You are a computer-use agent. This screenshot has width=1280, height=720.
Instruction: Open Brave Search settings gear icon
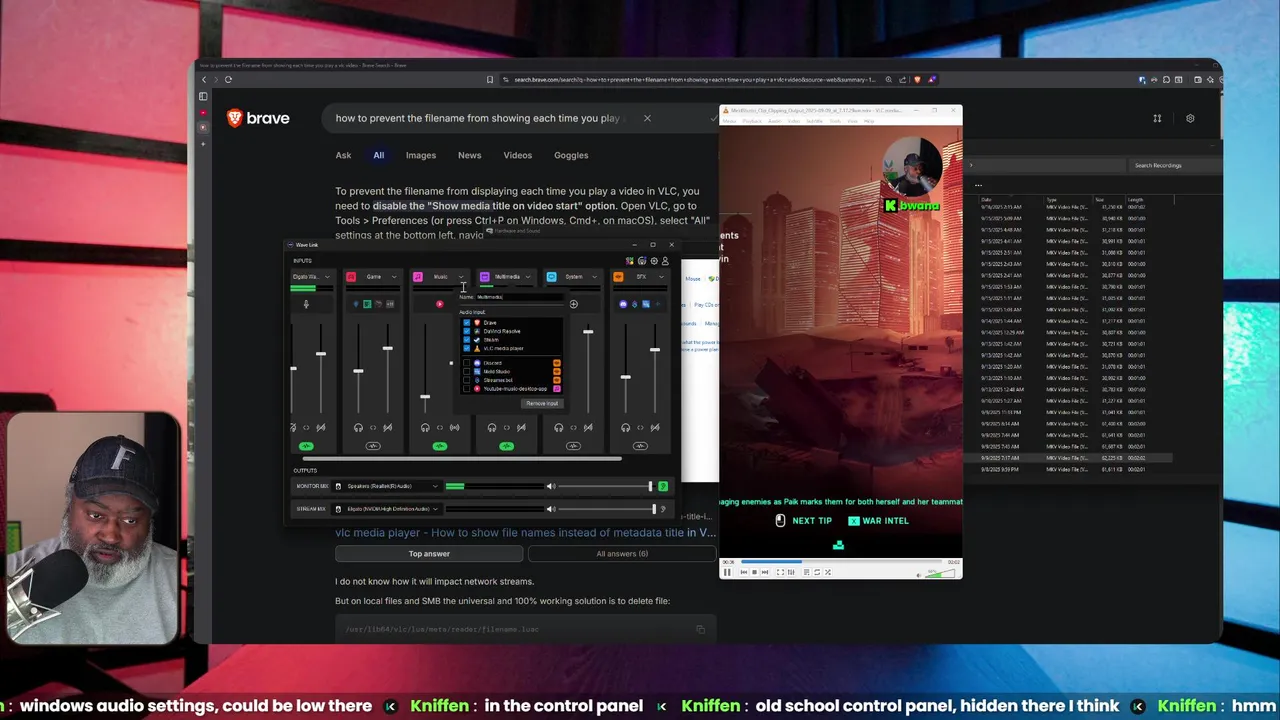point(1190,118)
